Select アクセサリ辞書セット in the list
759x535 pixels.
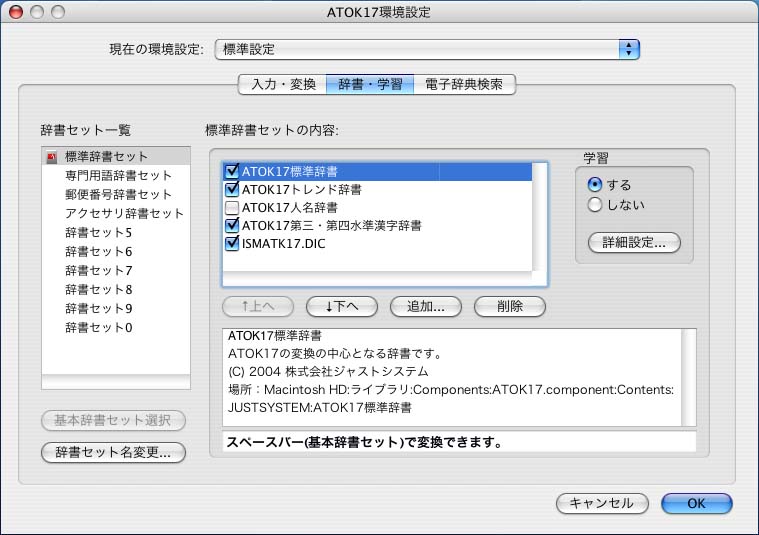pyautogui.click(x=116, y=214)
